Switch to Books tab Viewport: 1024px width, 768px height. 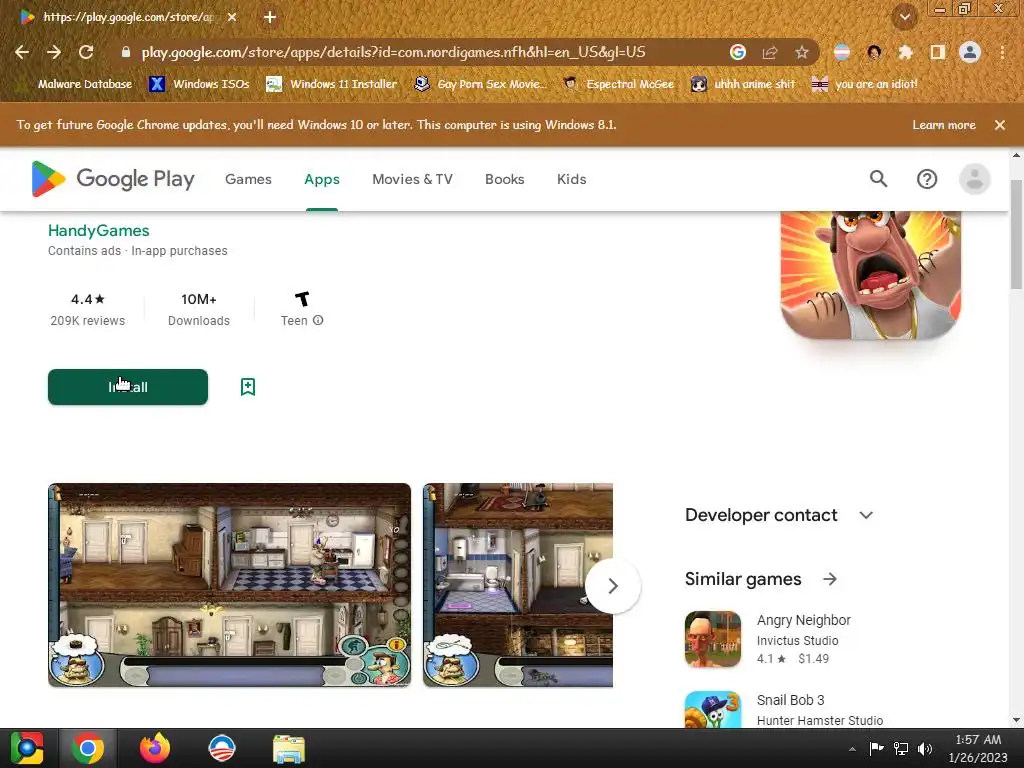pos(504,179)
